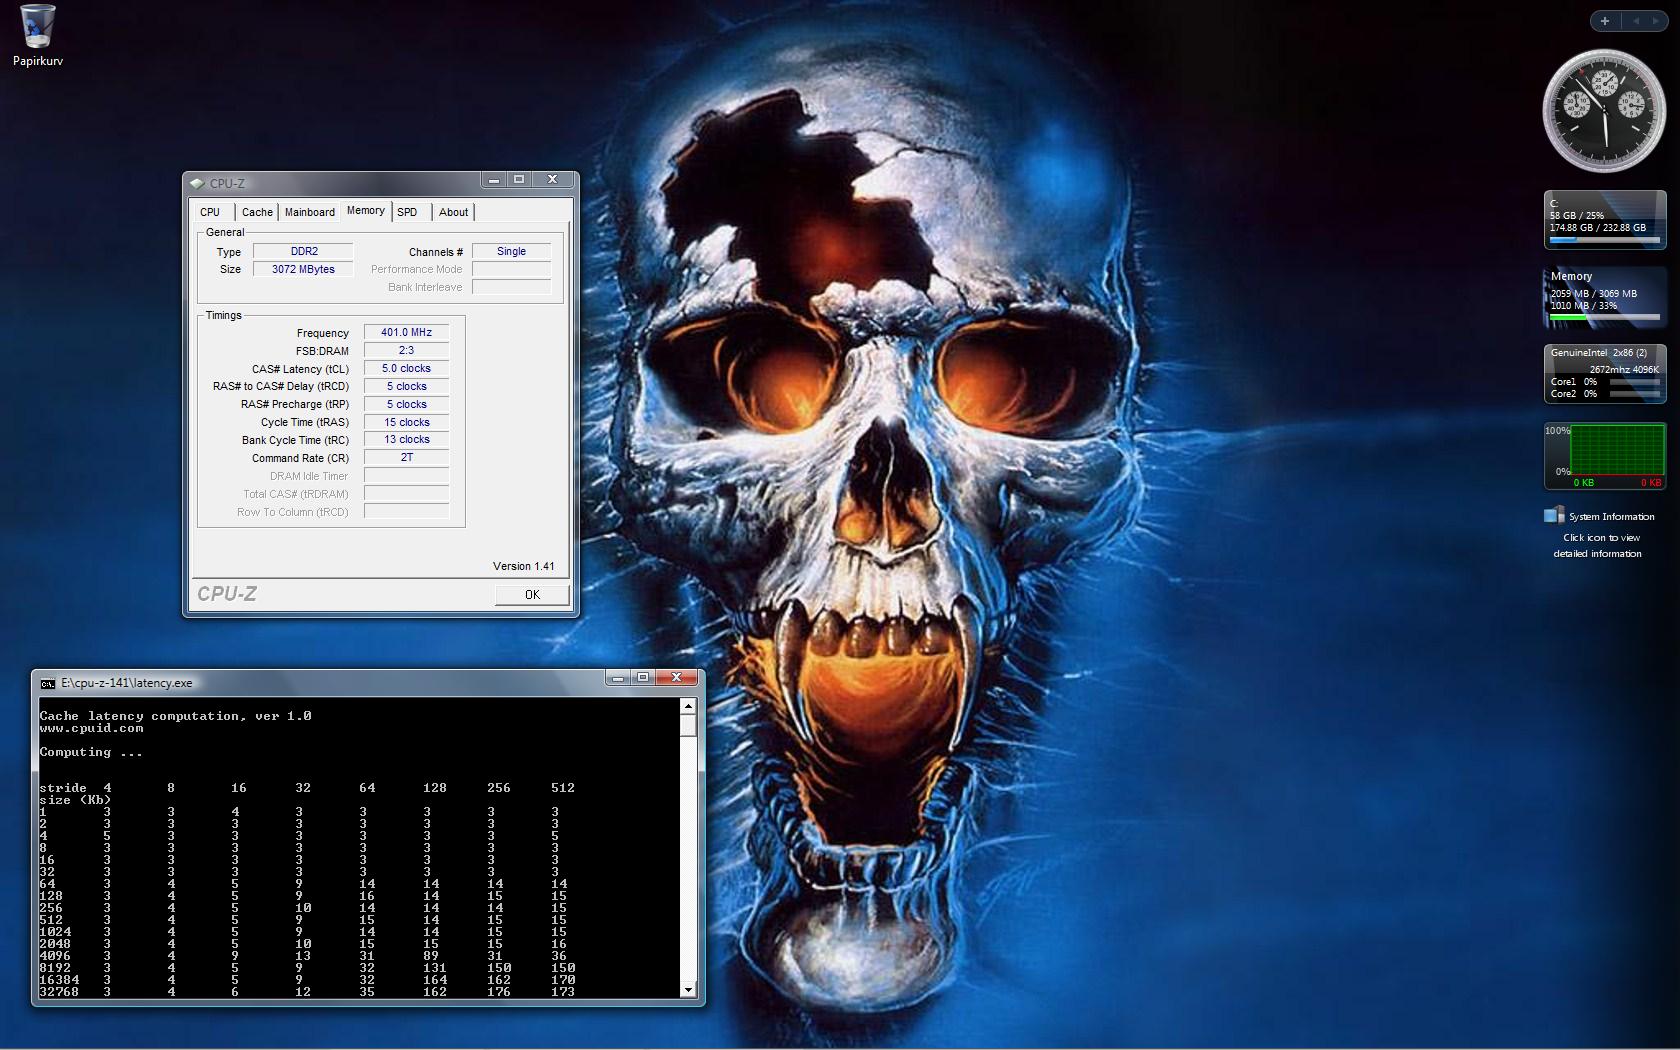Click 'Cache latency computation, ver 1.0' line
Viewport: 1680px width, 1050px height.
(x=175, y=716)
